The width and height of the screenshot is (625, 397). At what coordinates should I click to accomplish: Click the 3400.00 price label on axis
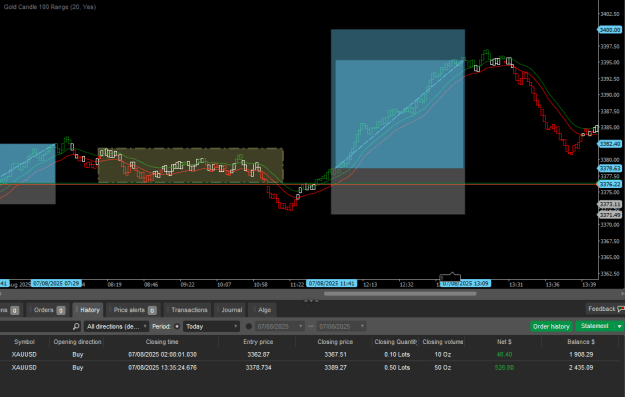(610, 30)
